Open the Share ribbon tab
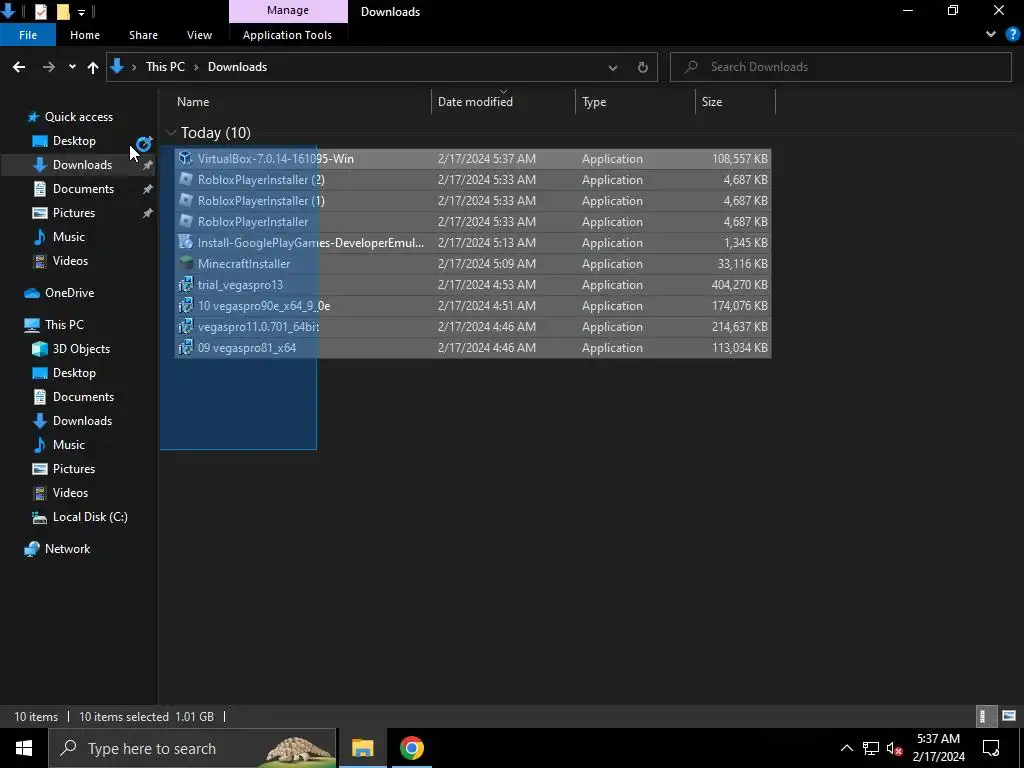 (x=143, y=35)
